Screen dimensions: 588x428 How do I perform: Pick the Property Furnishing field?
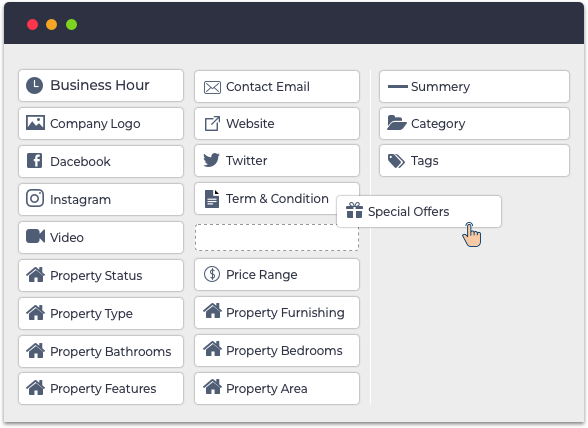coord(277,312)
